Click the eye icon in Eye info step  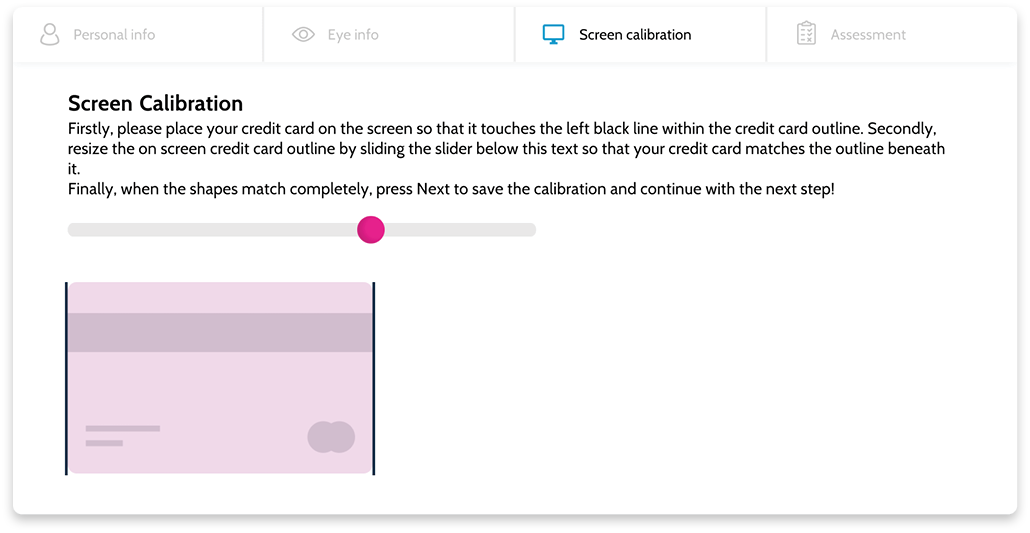(303, 34)
